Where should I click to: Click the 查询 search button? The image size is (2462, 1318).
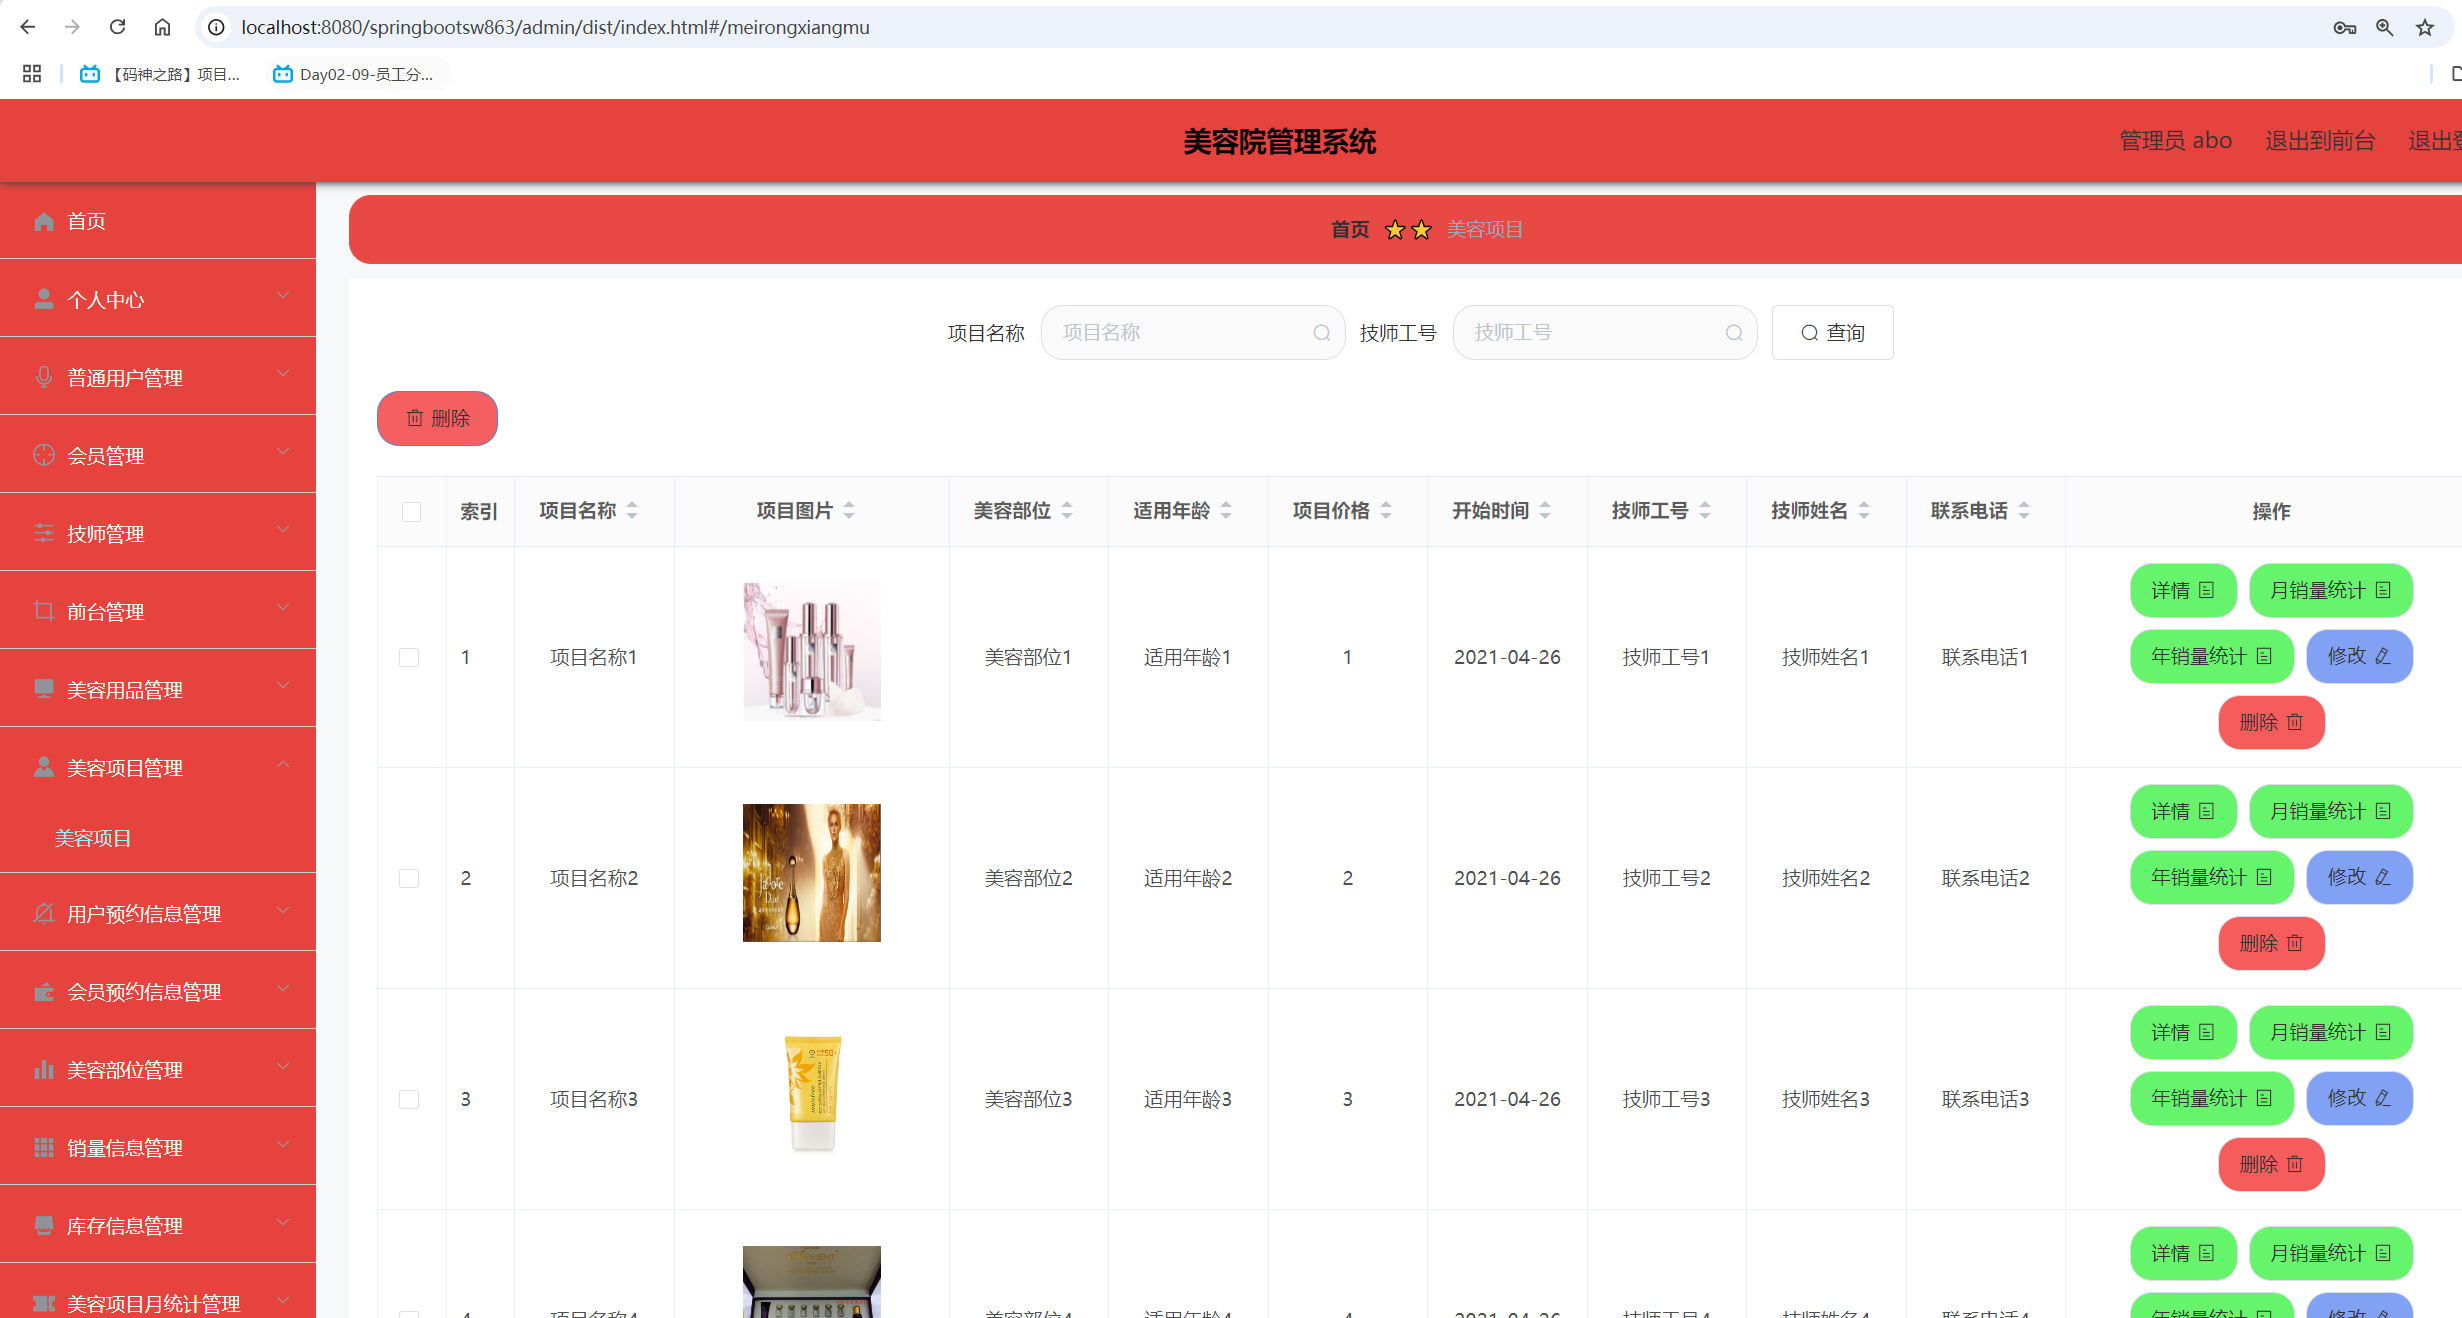point(1832,332)
